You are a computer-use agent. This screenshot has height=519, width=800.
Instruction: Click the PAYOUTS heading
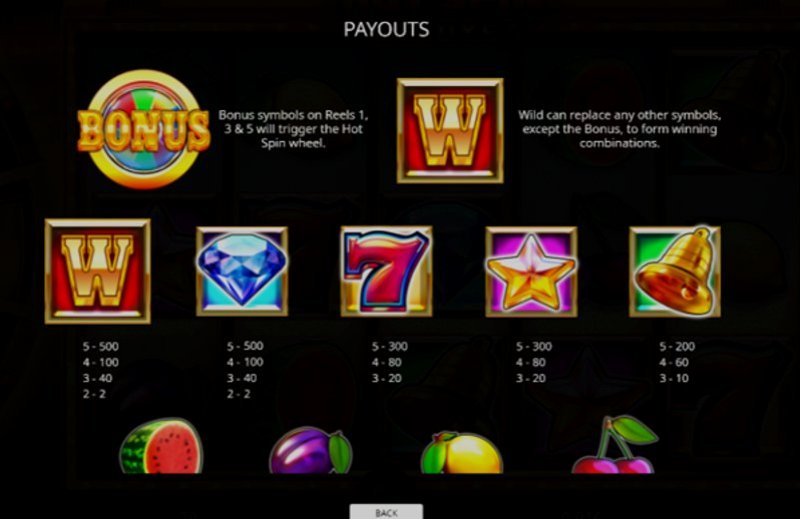tap(386, 30)
